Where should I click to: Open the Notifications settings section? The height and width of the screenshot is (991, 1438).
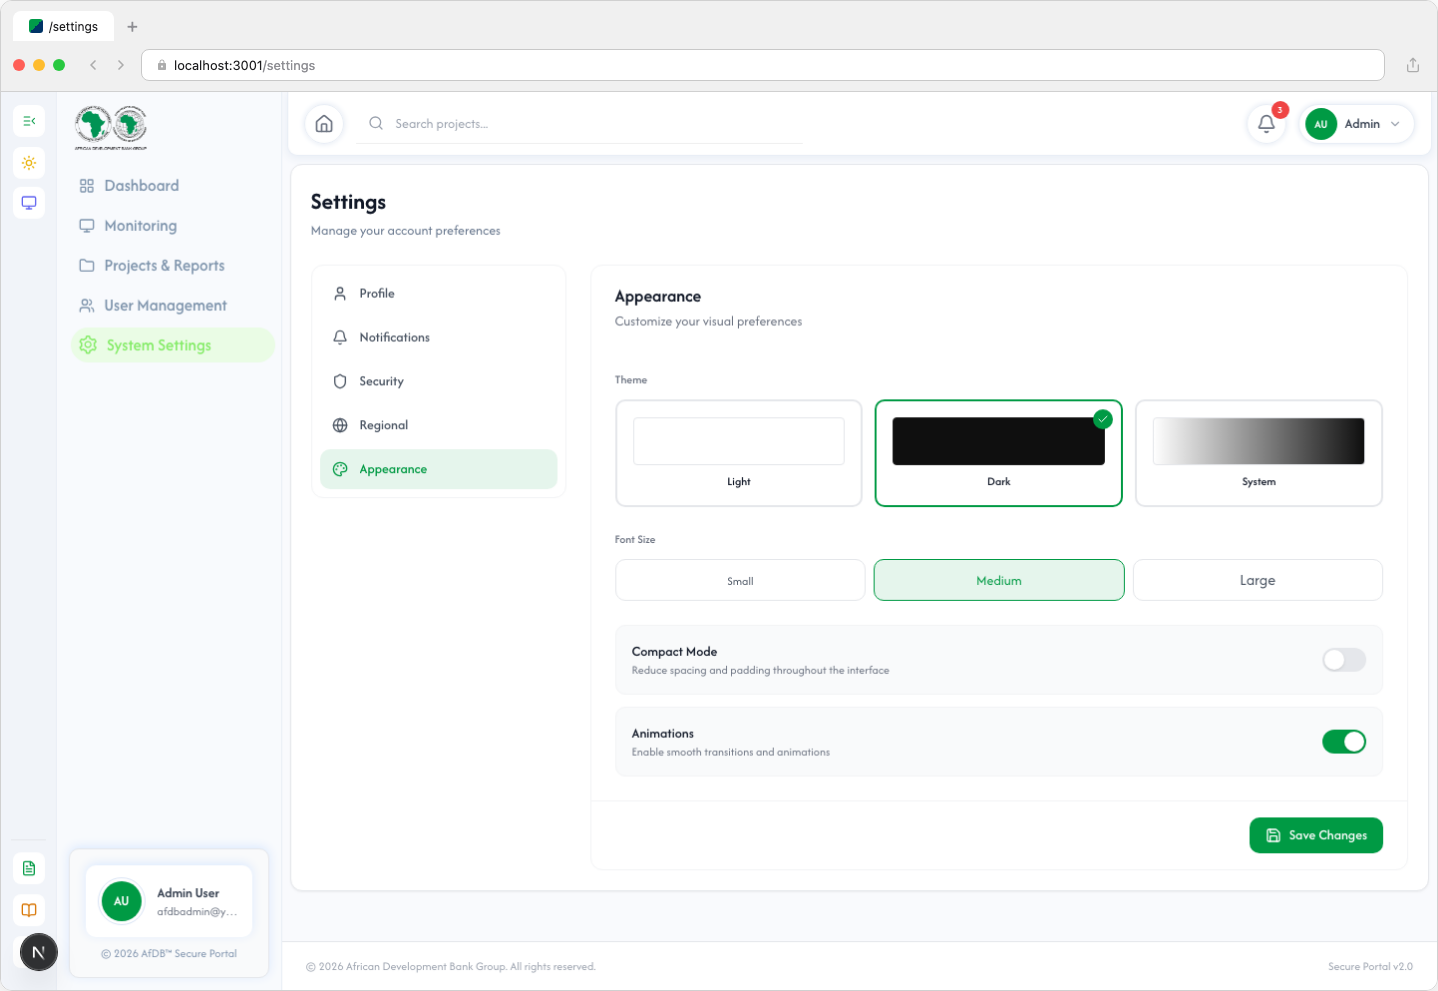coord(438,338)
